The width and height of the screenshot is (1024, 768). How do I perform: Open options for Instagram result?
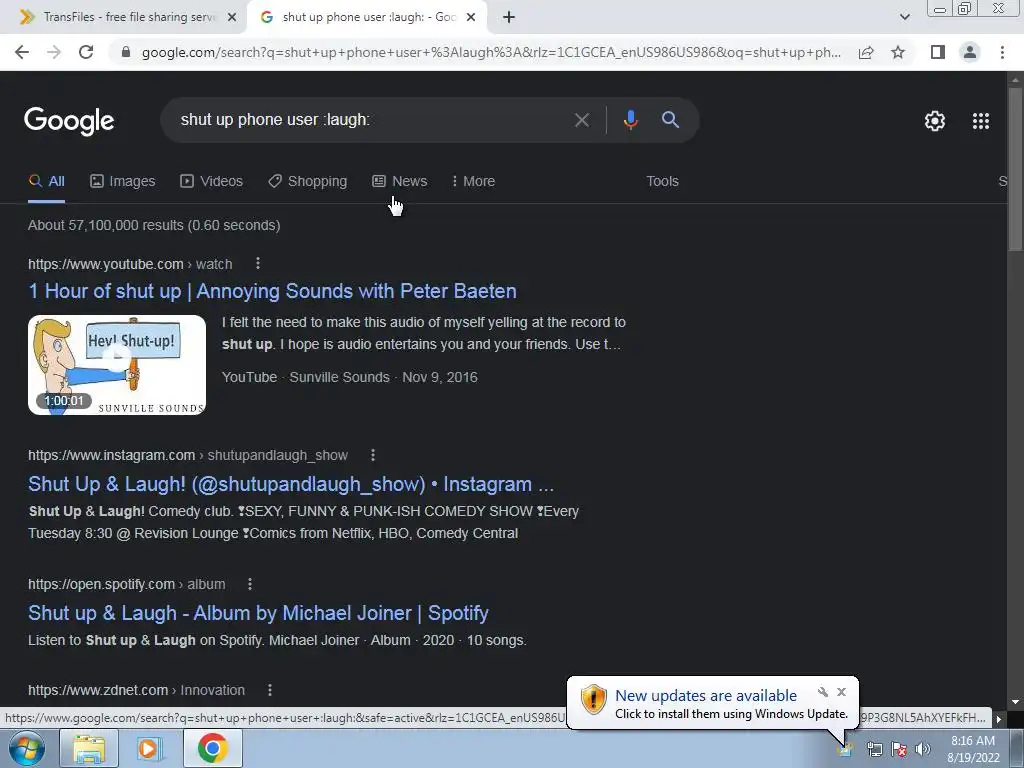click(373, 455)
